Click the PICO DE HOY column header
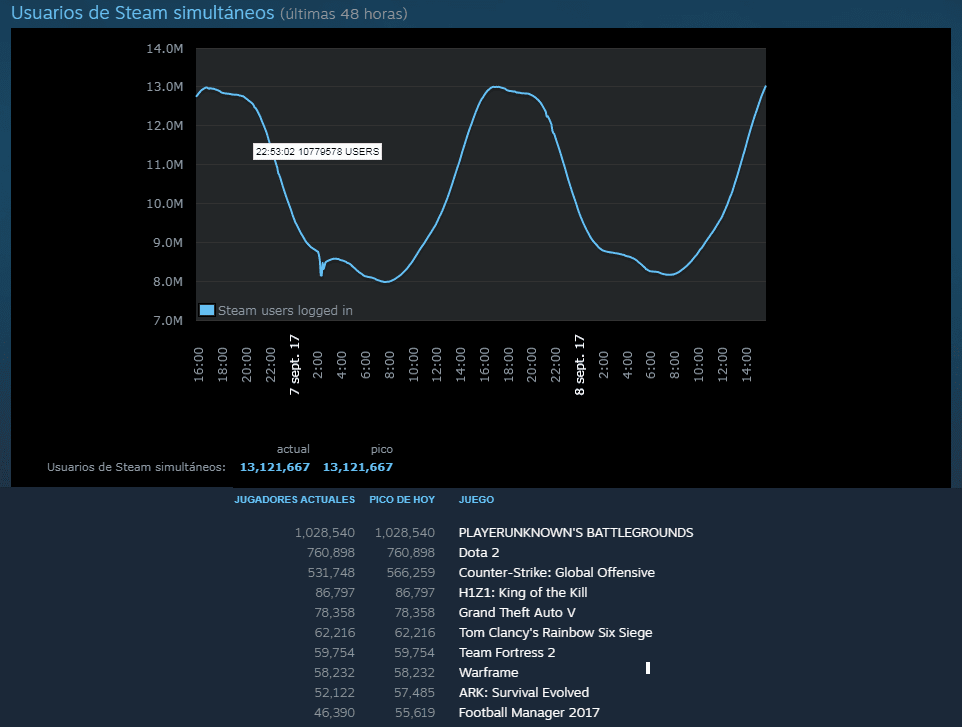The image size is (962, 727). pos(402,499)
